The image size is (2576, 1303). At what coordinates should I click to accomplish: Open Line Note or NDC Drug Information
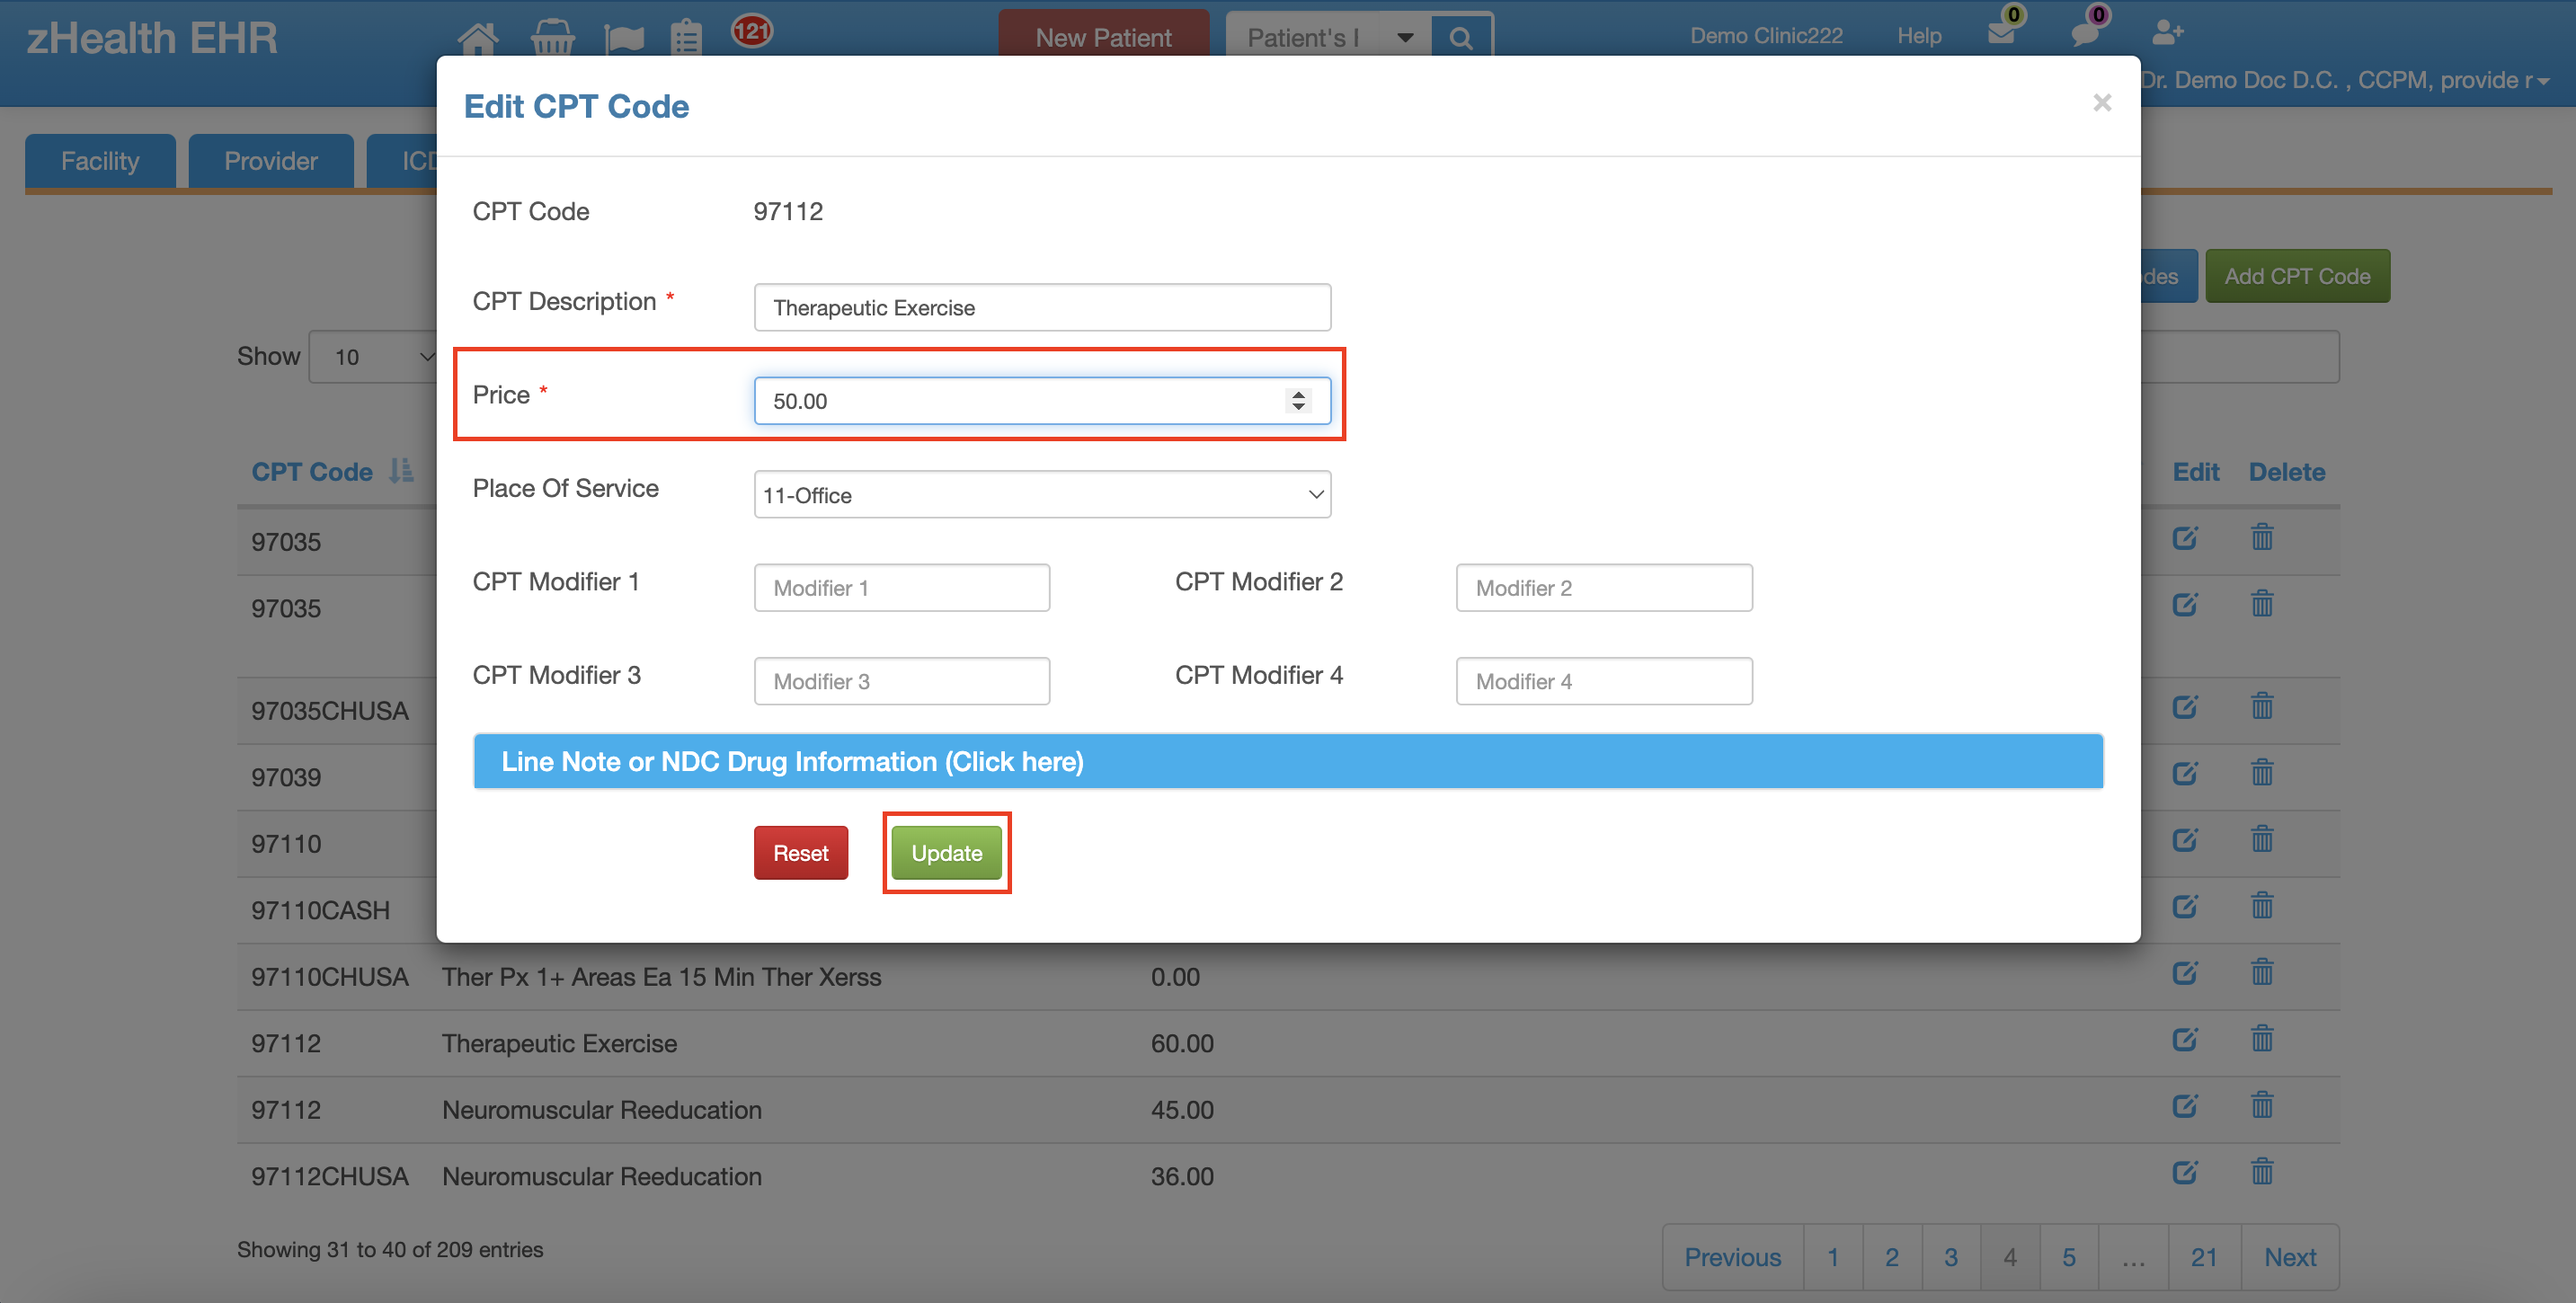pyautogui.click(x=1288, y=761)
